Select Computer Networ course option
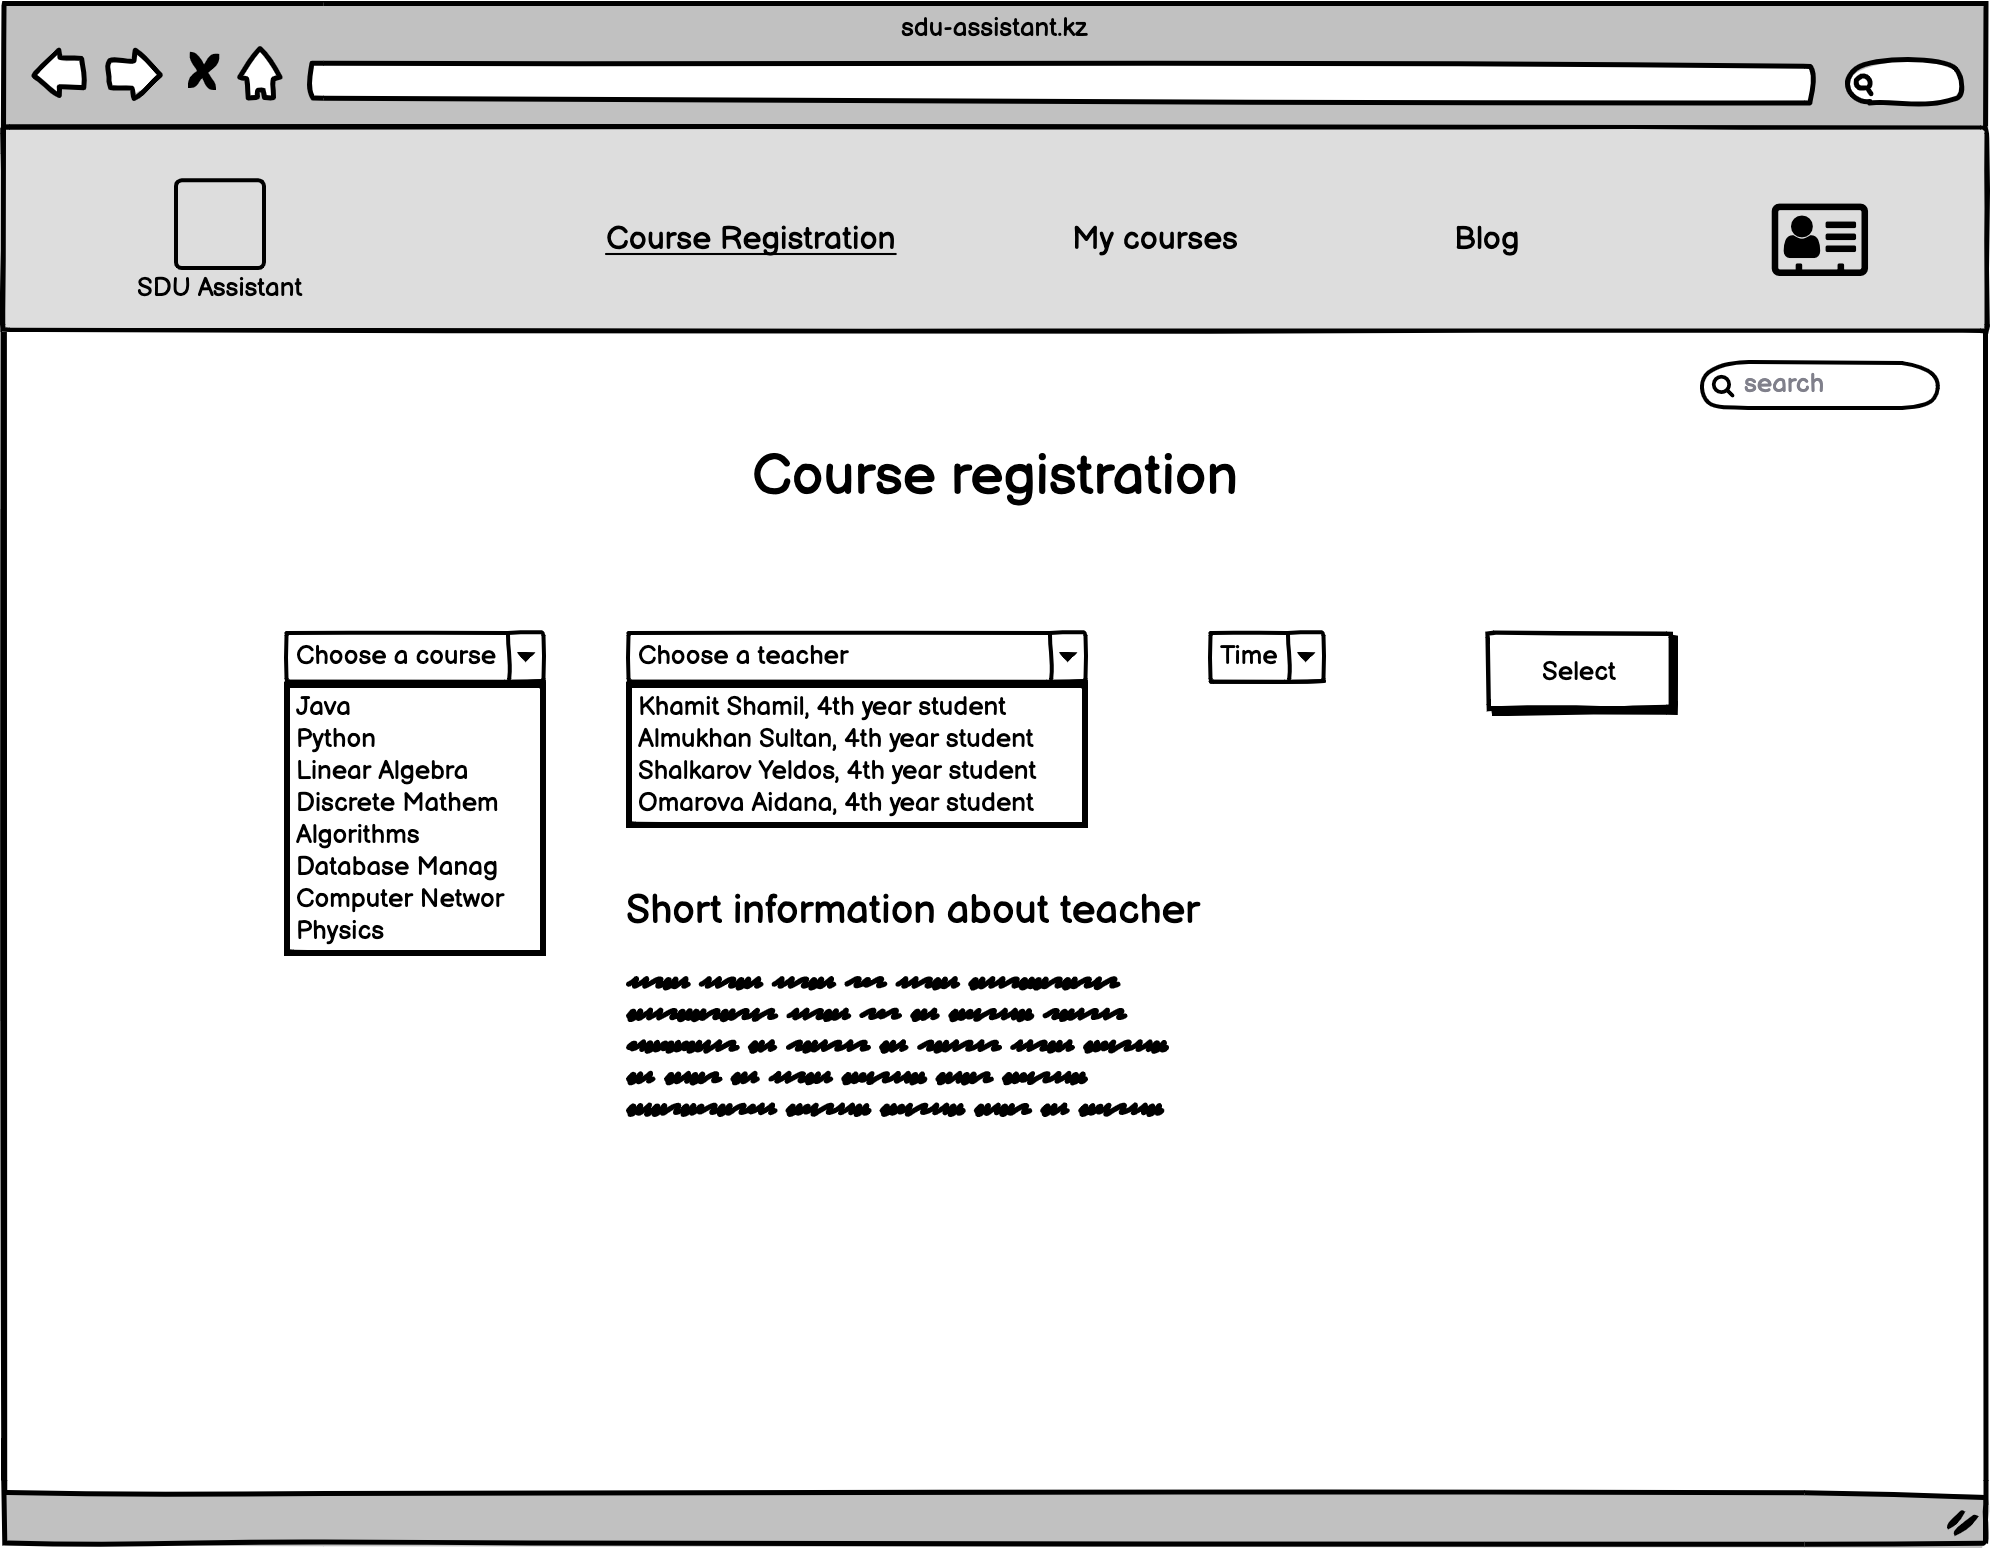 click(415, 898)
